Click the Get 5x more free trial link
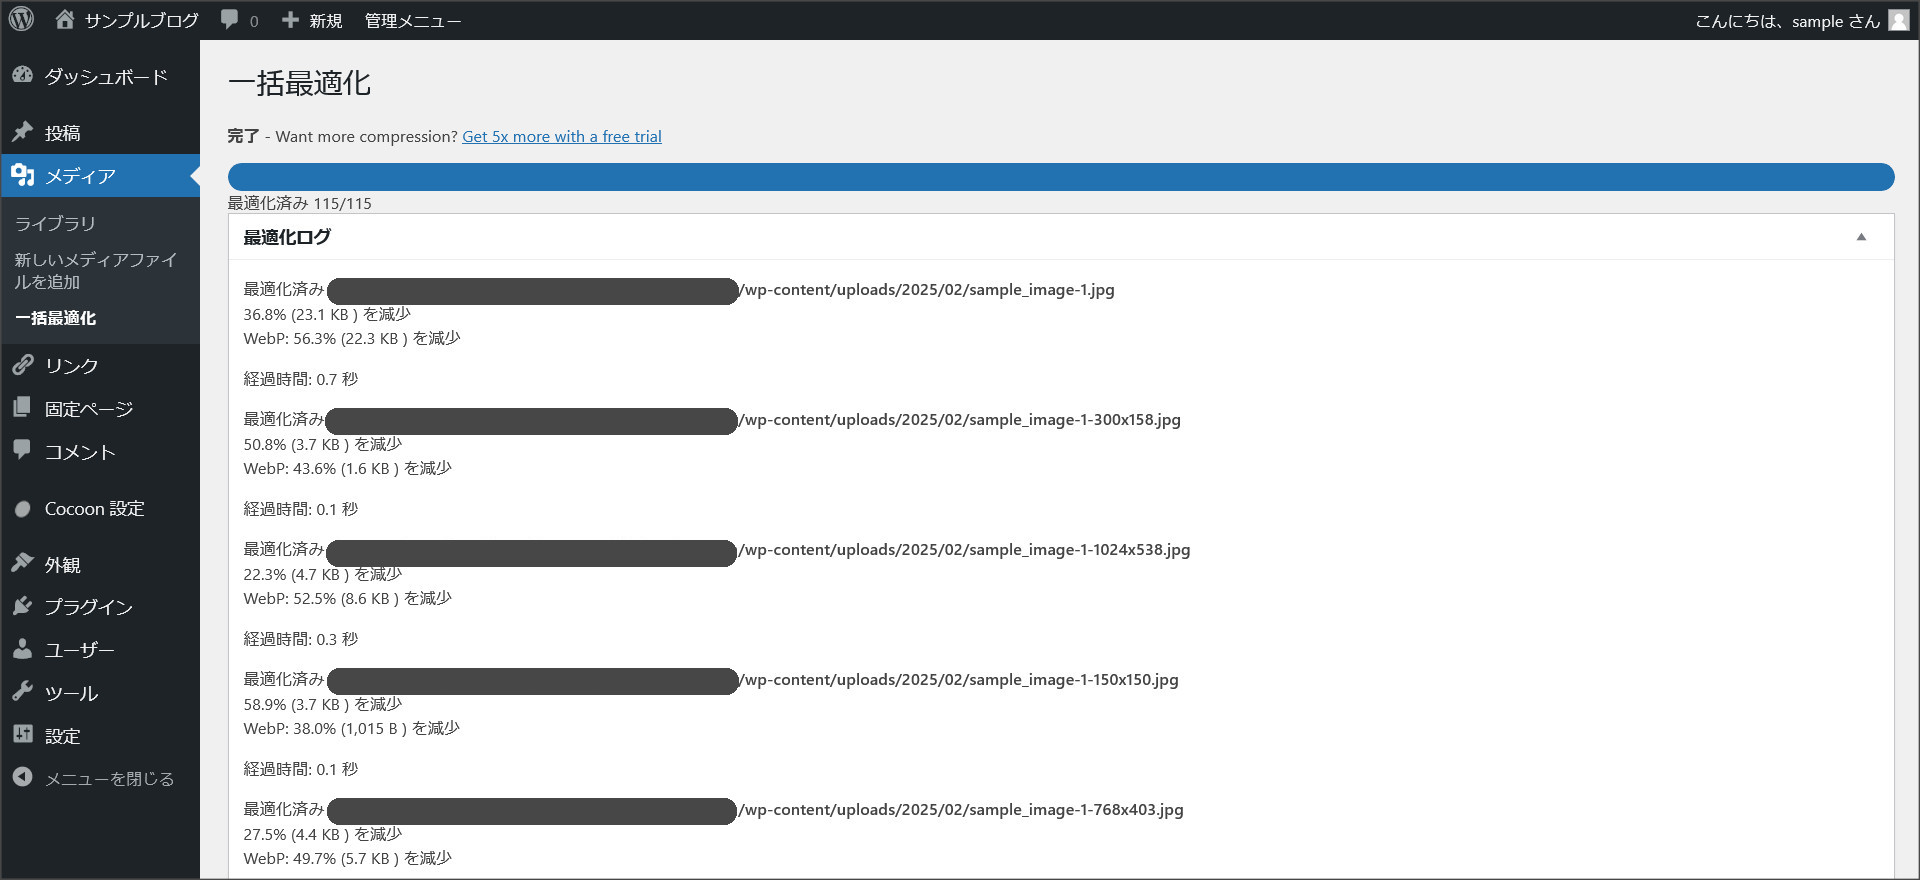Image resolution: width=1920 pixels, height=880 pixels. pos(561,137)
